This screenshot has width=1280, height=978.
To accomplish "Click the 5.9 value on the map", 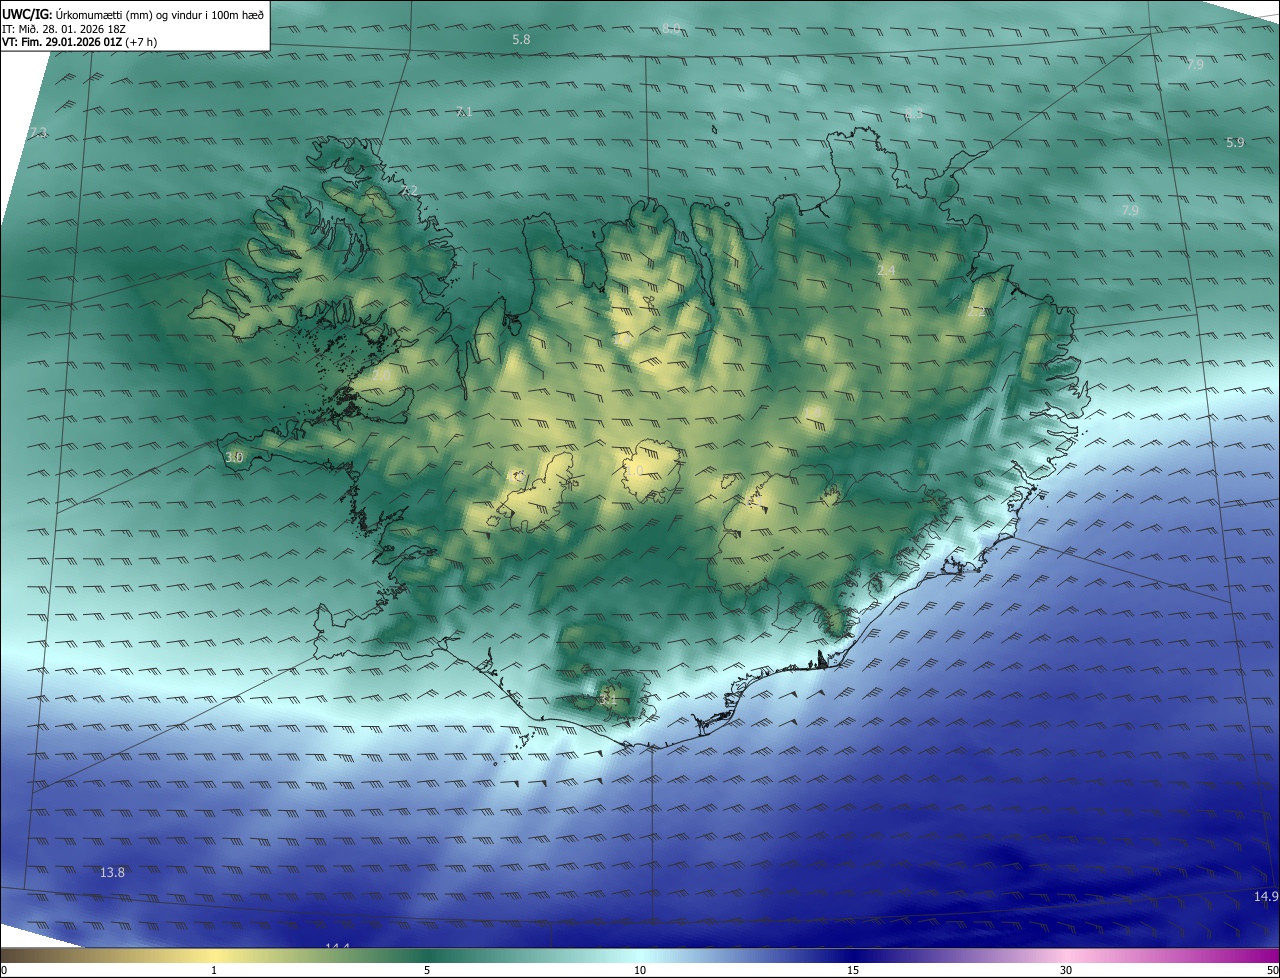I will pyautogui.click(x=1235, y=142).
